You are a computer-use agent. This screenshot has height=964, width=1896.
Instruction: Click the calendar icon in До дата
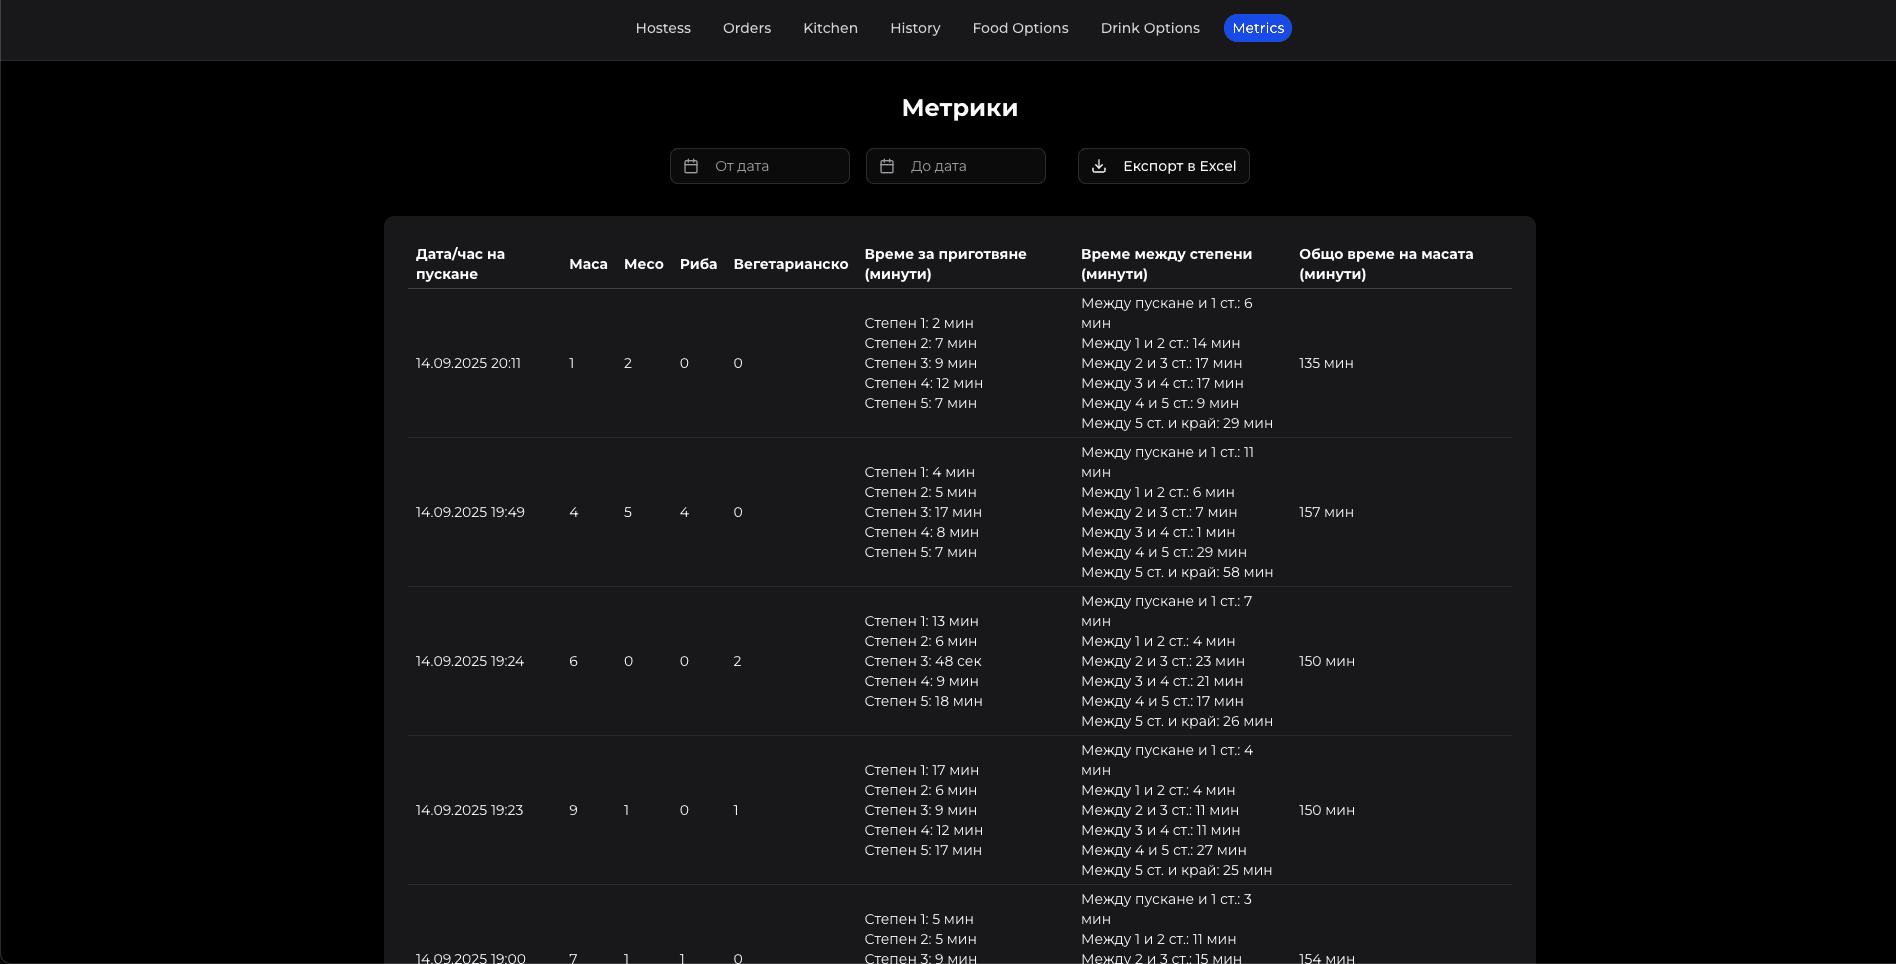click(887, 166)
